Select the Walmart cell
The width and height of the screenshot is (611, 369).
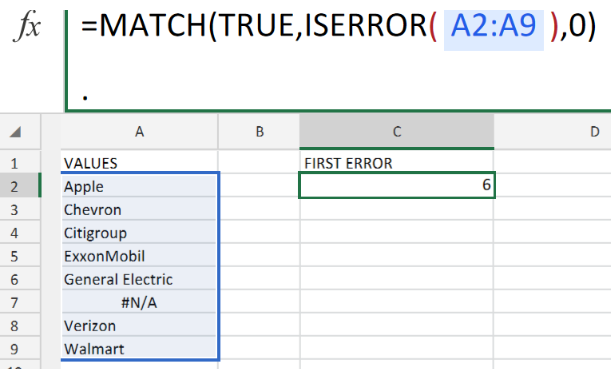point(140,349)
